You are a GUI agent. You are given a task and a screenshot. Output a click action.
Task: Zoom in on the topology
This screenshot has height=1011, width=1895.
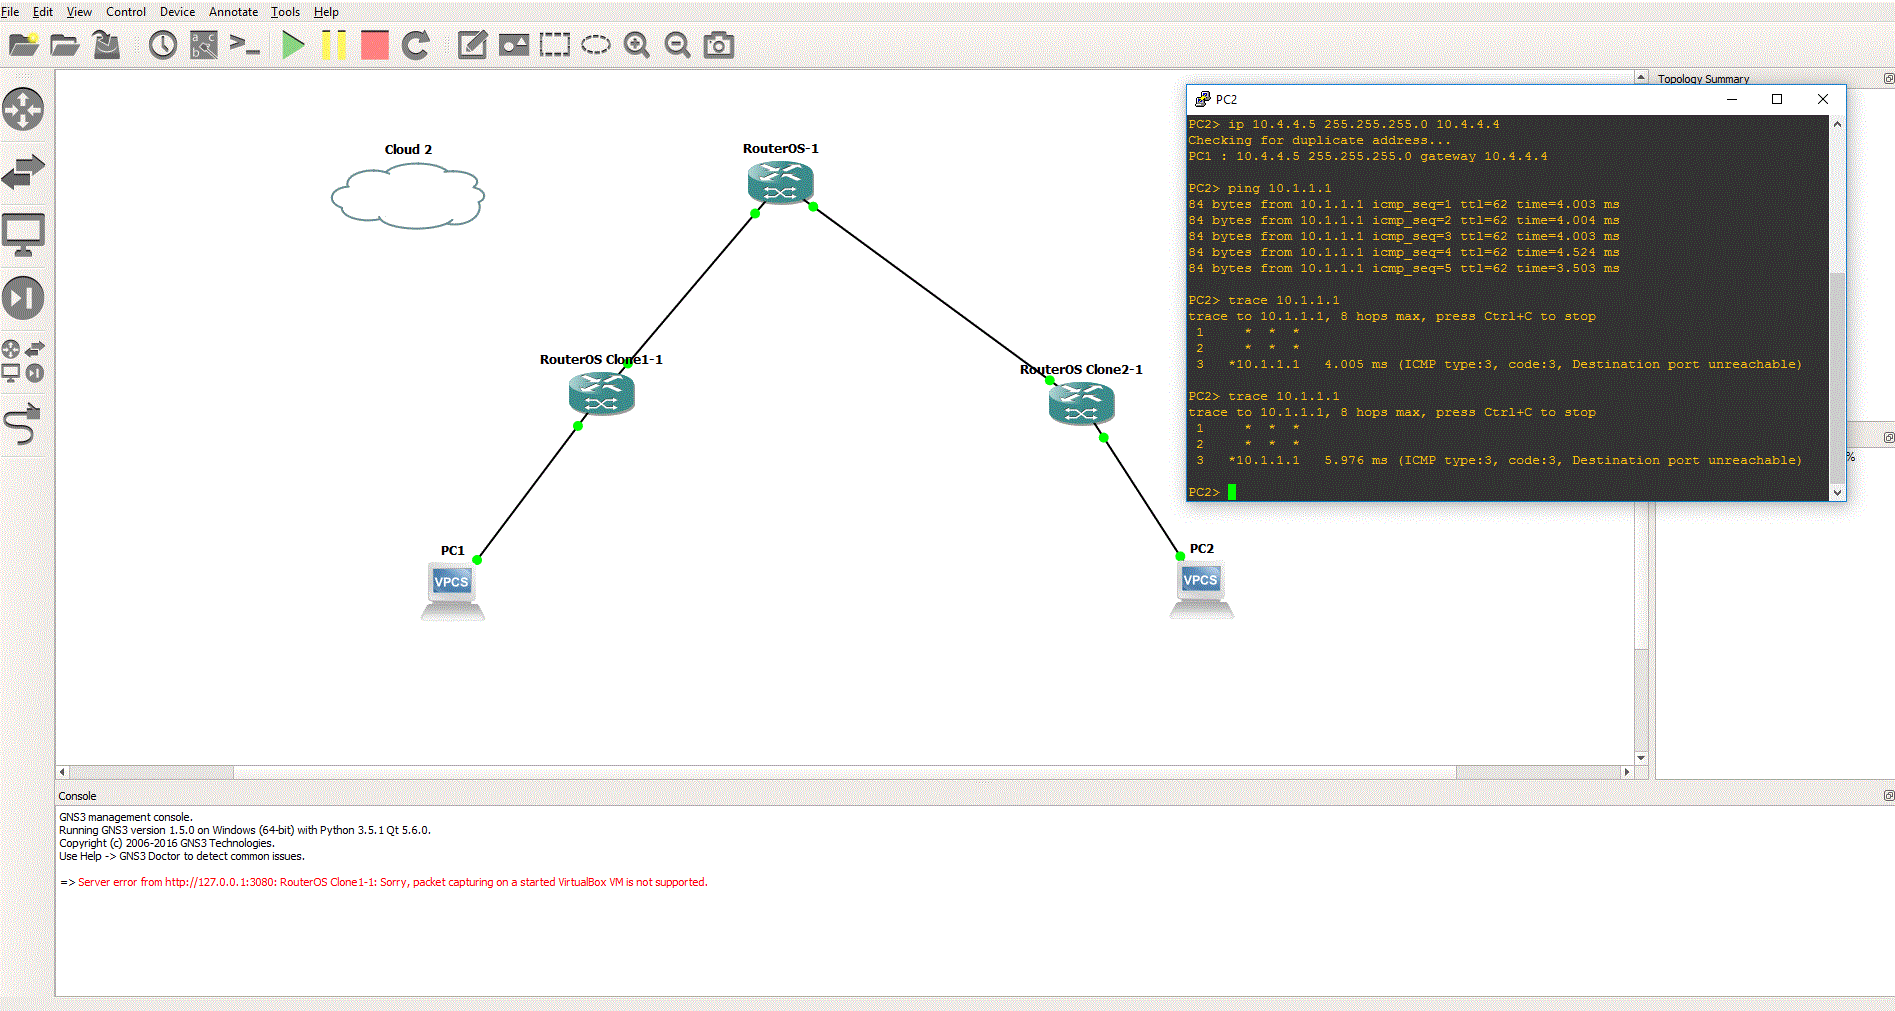(637, 45)
